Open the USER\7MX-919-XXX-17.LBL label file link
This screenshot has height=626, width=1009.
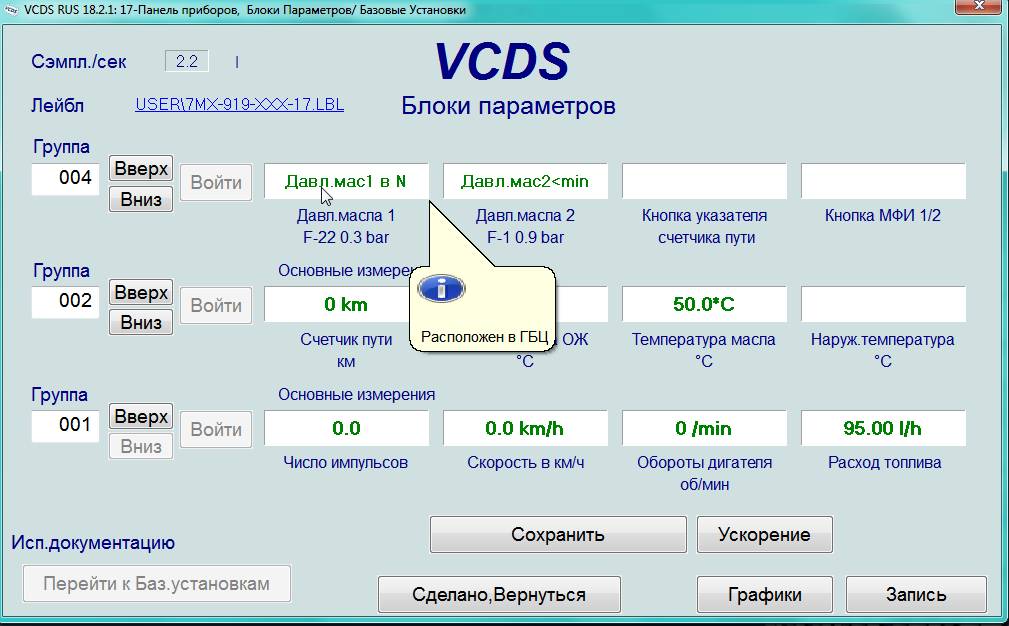239,104
